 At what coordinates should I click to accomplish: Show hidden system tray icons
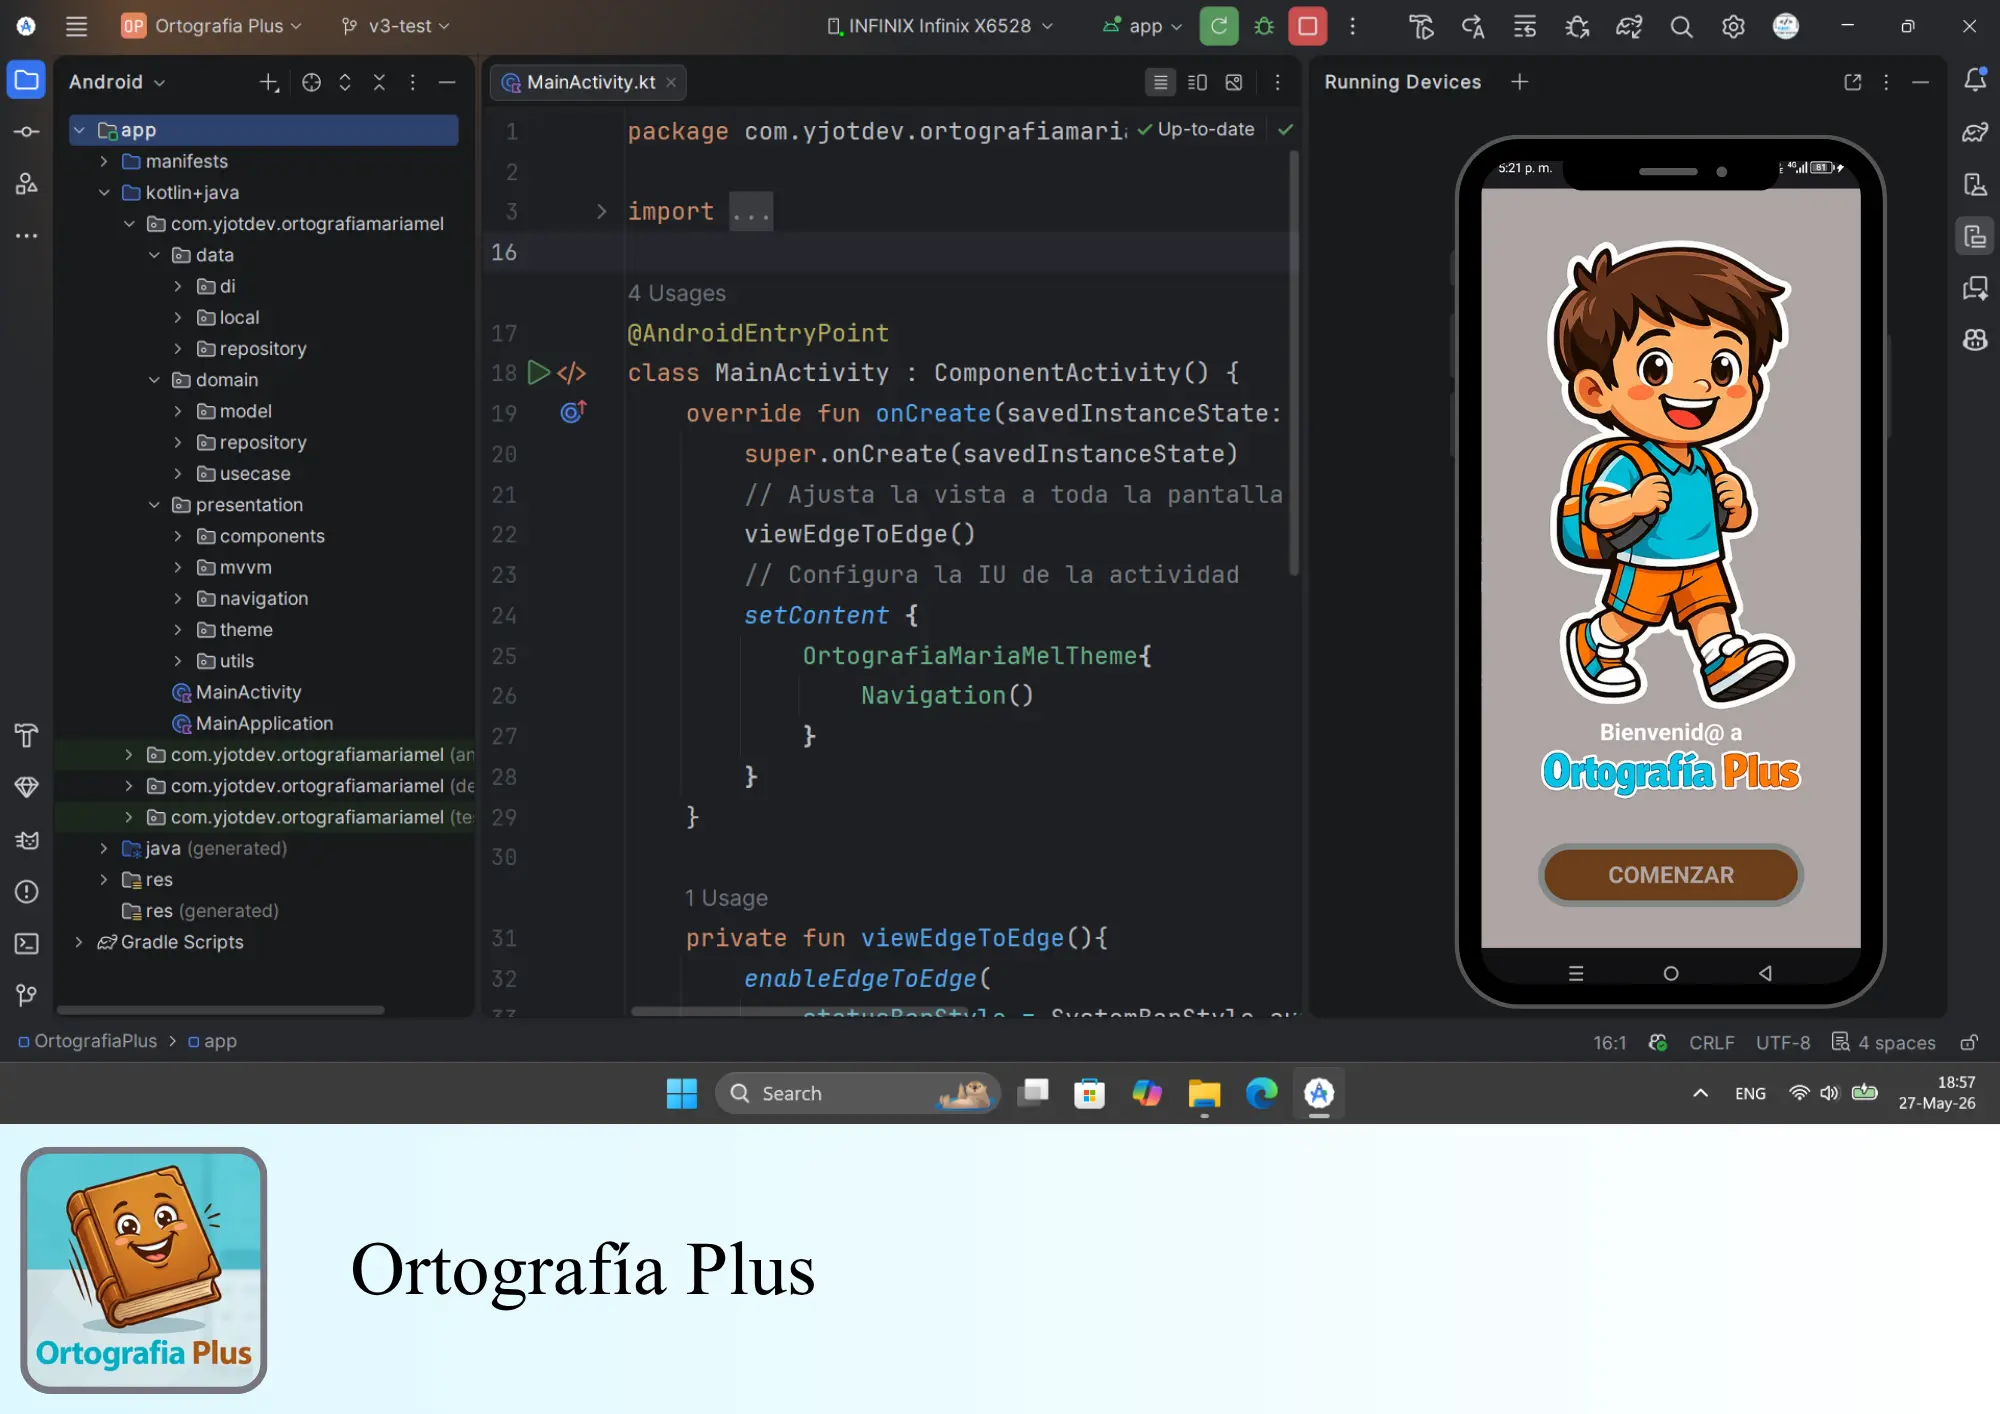click(1700, 1093)
